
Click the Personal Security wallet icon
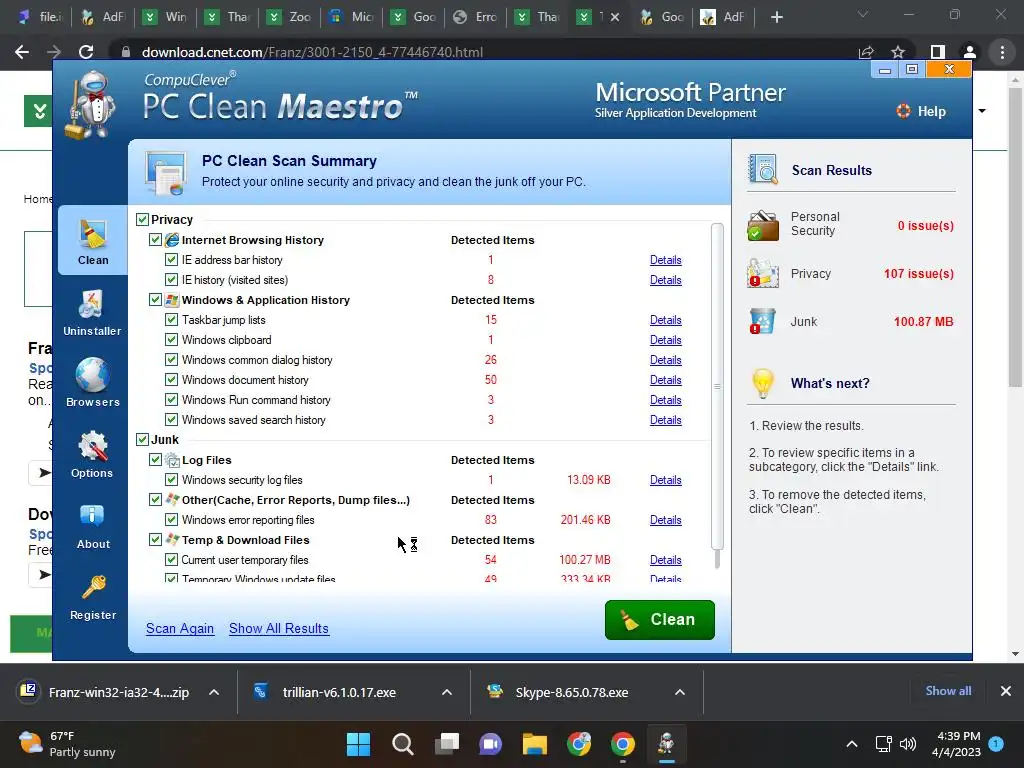point(763,225)
